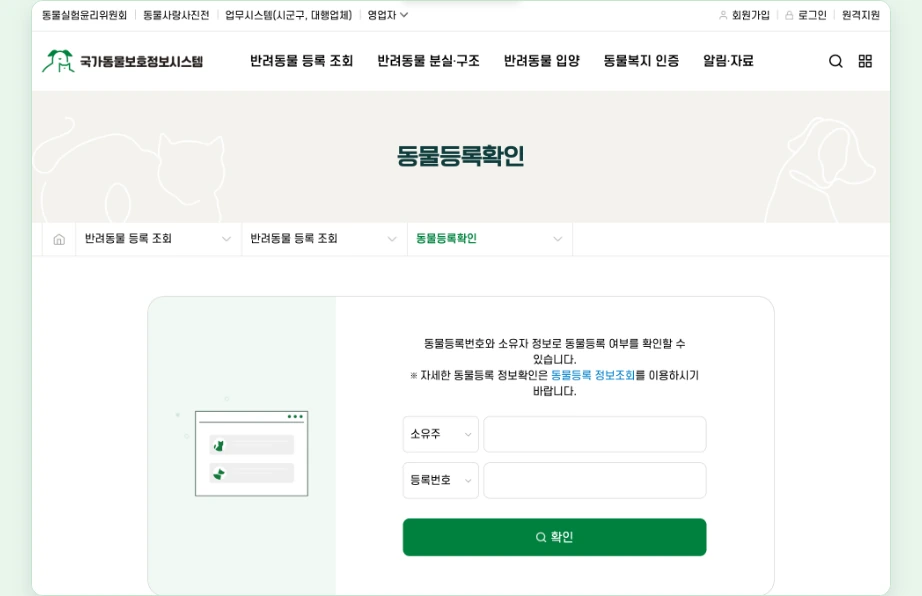Open the 반려동물 입양 main menu

(x=542, y=61)
